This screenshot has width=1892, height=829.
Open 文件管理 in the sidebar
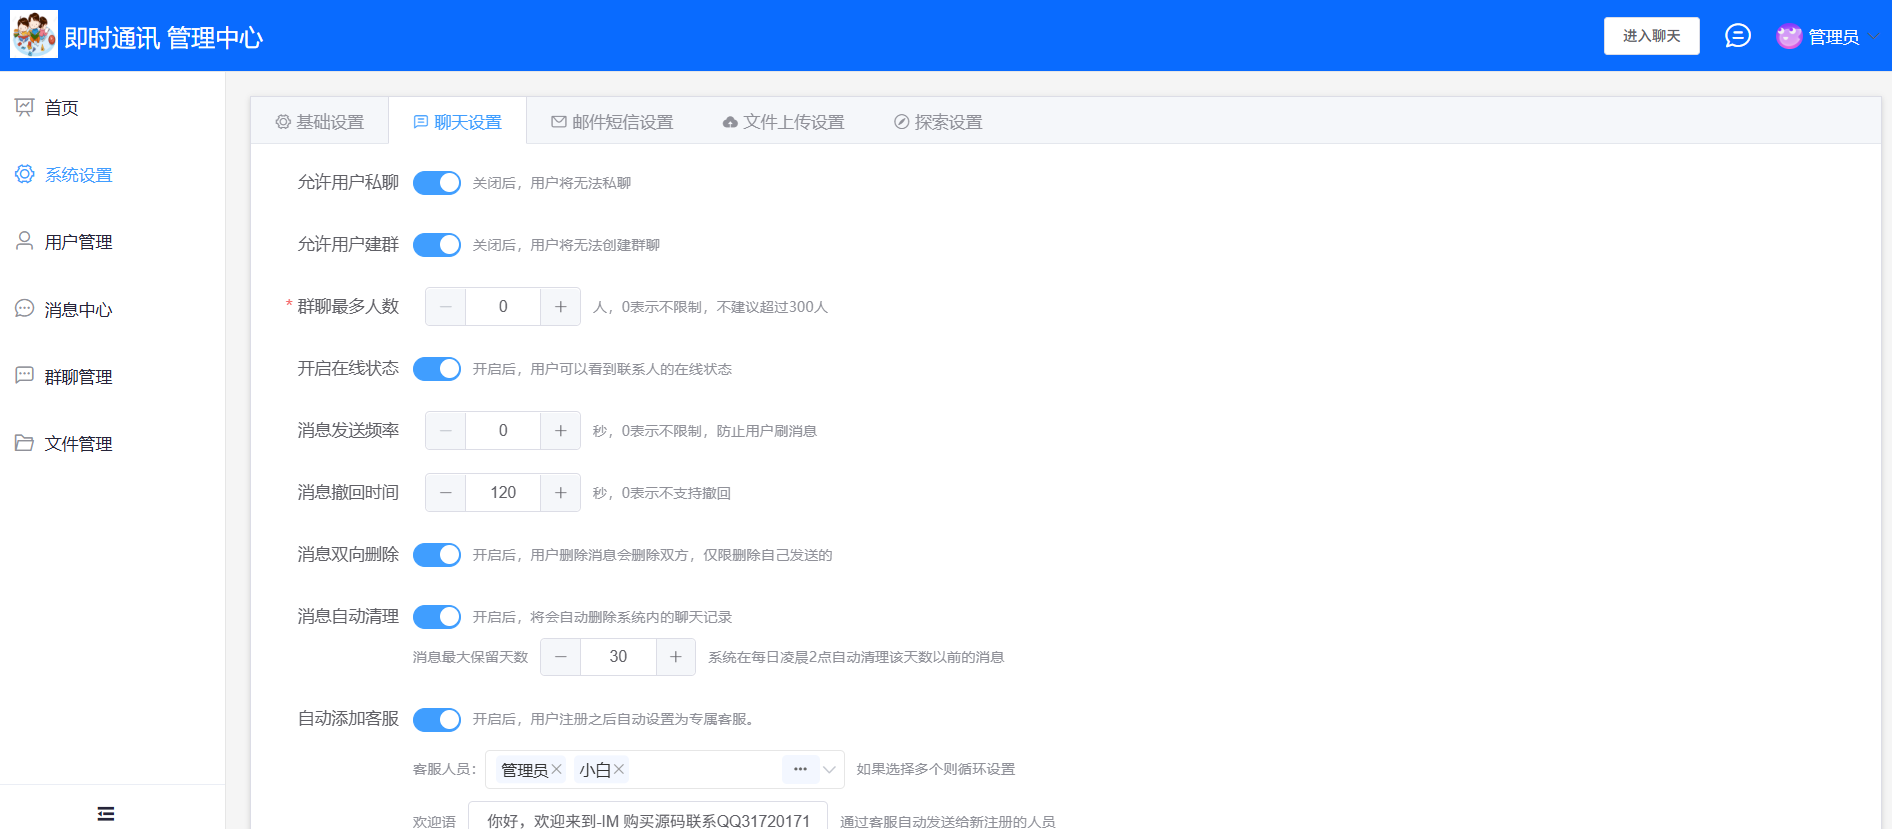112,443
